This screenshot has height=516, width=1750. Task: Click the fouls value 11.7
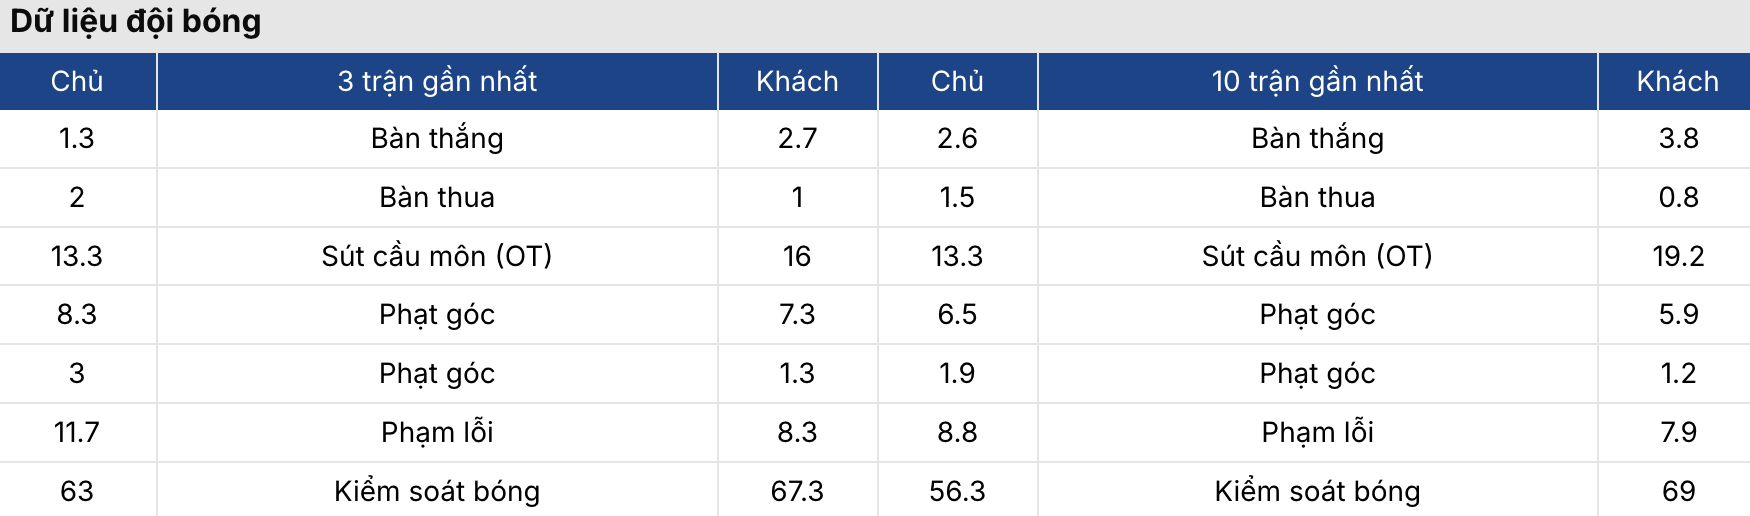(x=77, y=432)
